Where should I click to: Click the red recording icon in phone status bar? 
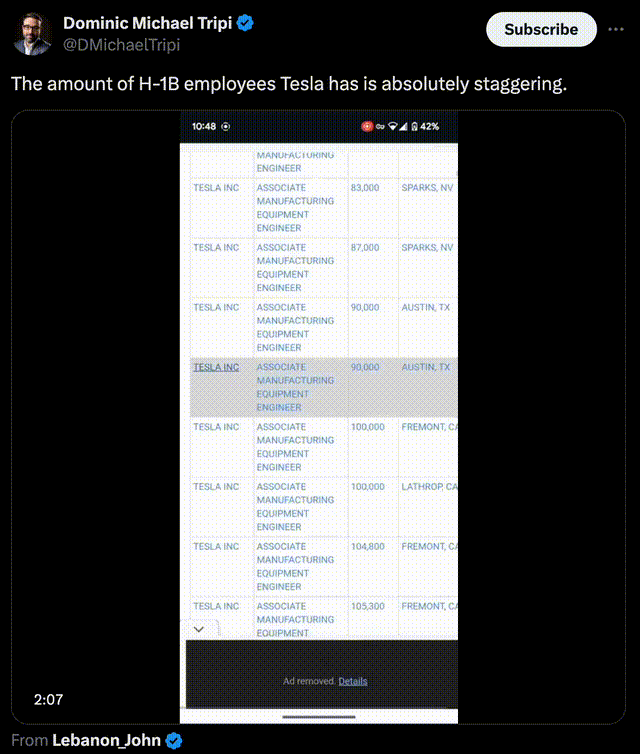point(367,127)
